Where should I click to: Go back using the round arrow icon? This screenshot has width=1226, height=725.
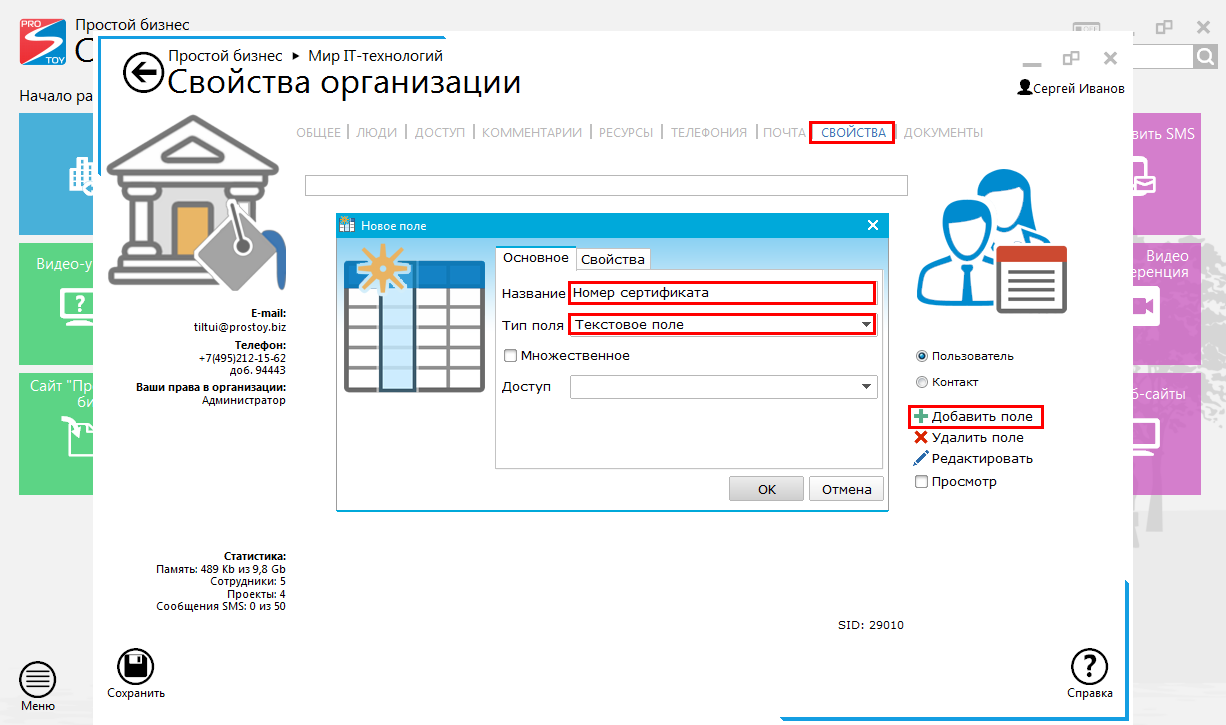click(x=143, y=72)
